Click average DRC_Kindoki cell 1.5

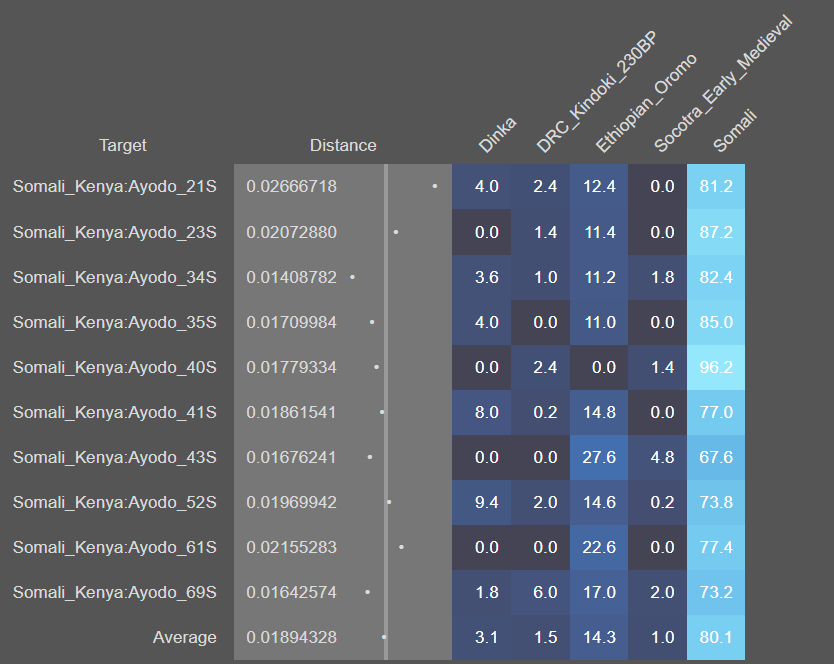click(540, 637)
